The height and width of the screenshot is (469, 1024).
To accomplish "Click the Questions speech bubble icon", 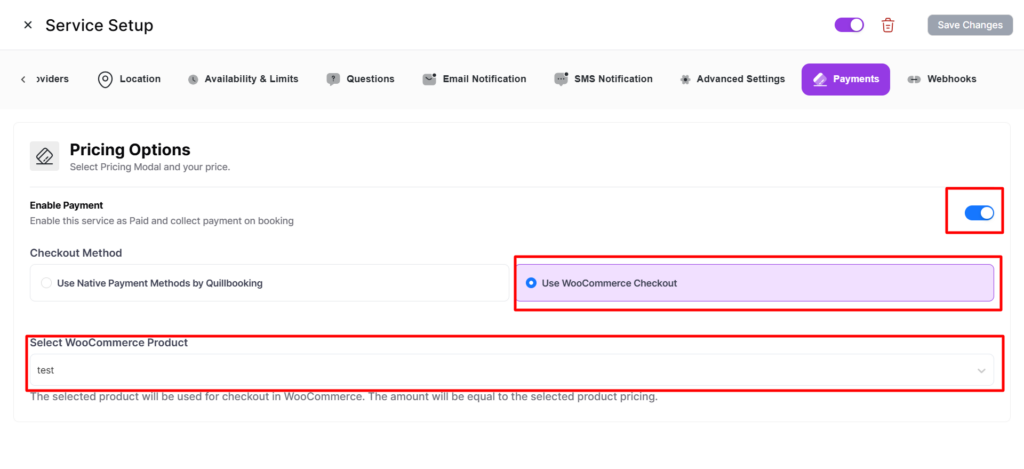I will click(x=333, y=79).
